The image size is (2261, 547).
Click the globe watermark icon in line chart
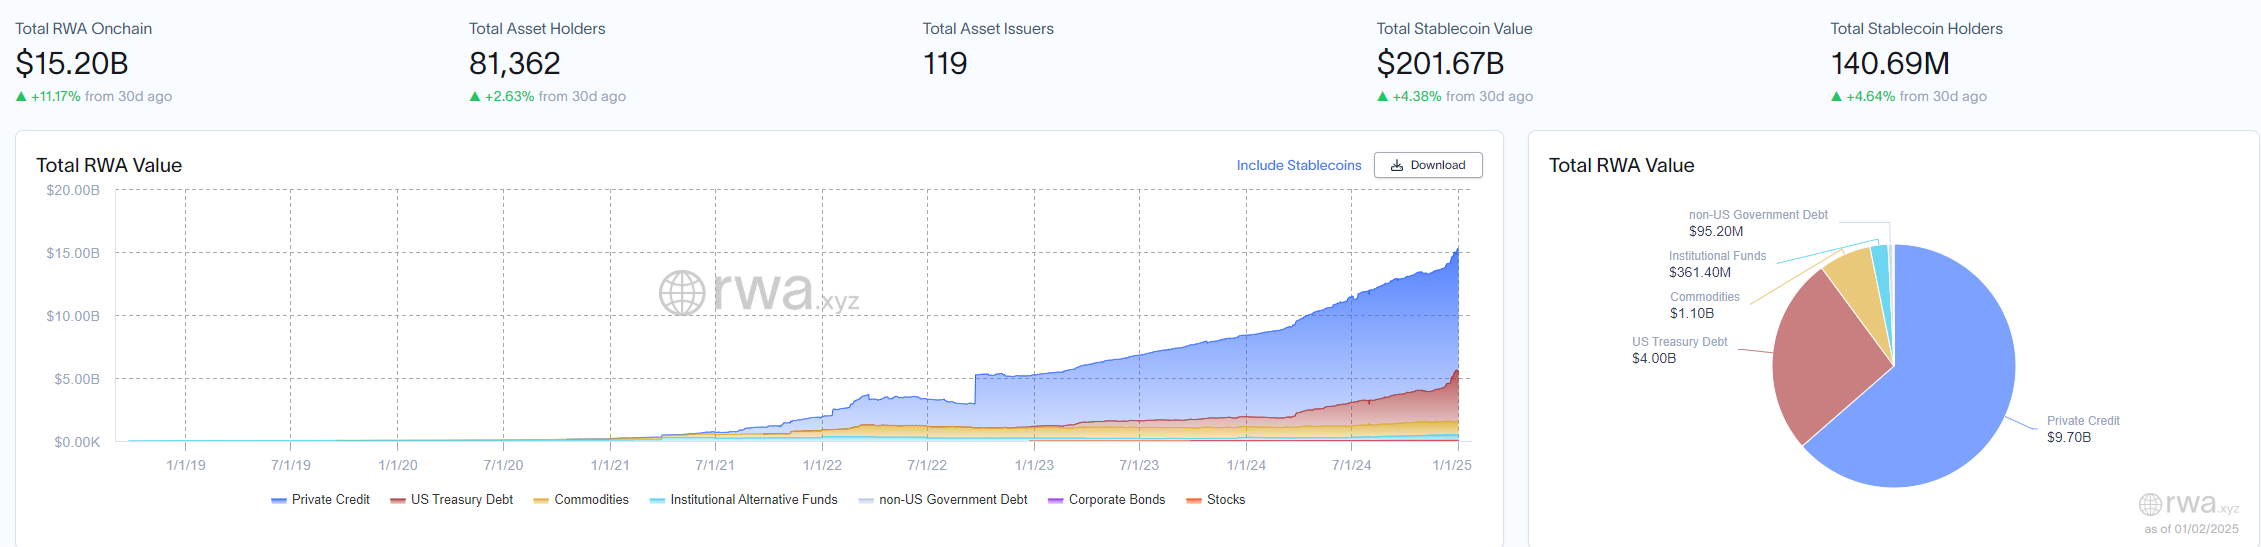click(x=682, y=293)
